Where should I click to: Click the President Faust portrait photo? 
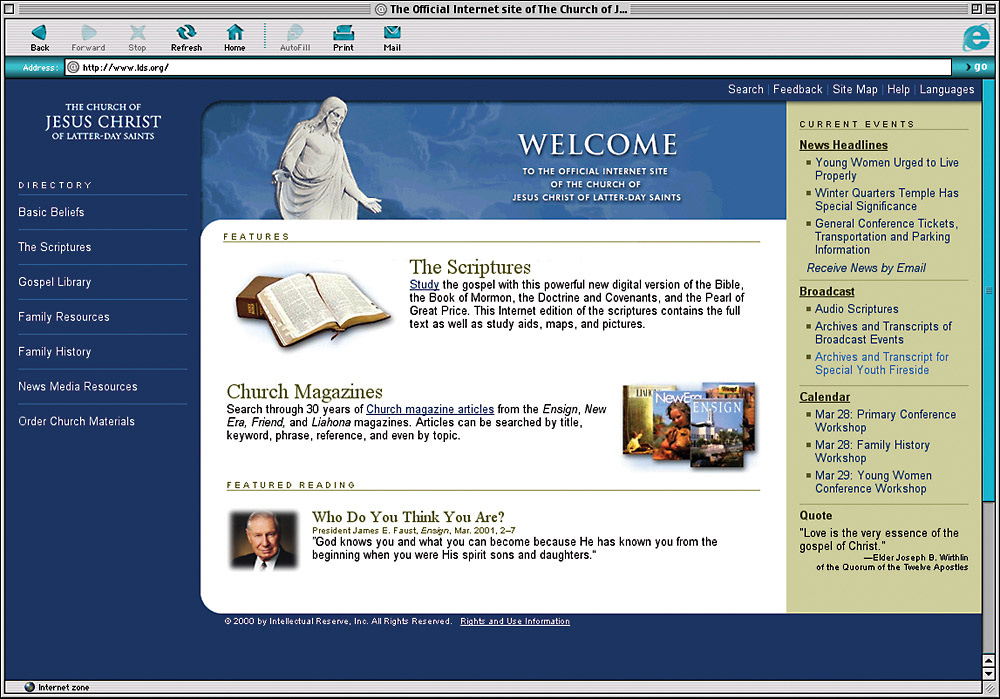coord(264,540)
